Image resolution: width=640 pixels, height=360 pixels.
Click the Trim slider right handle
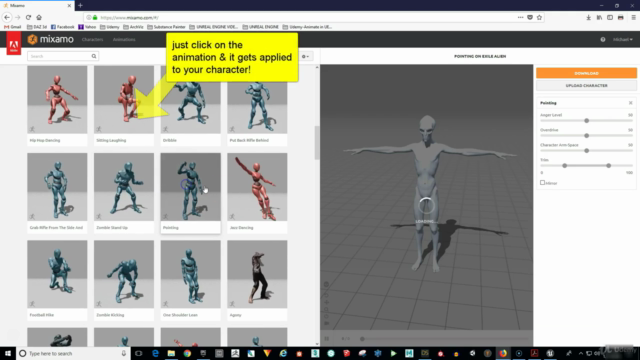point(609,166)
